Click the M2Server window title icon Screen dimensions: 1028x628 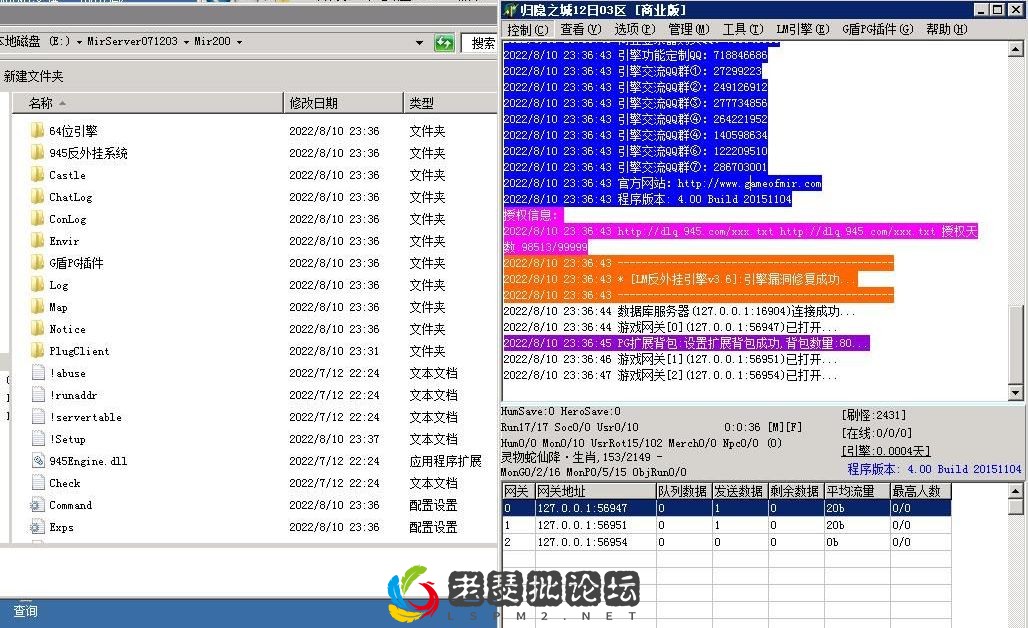(x=511, y=10)
